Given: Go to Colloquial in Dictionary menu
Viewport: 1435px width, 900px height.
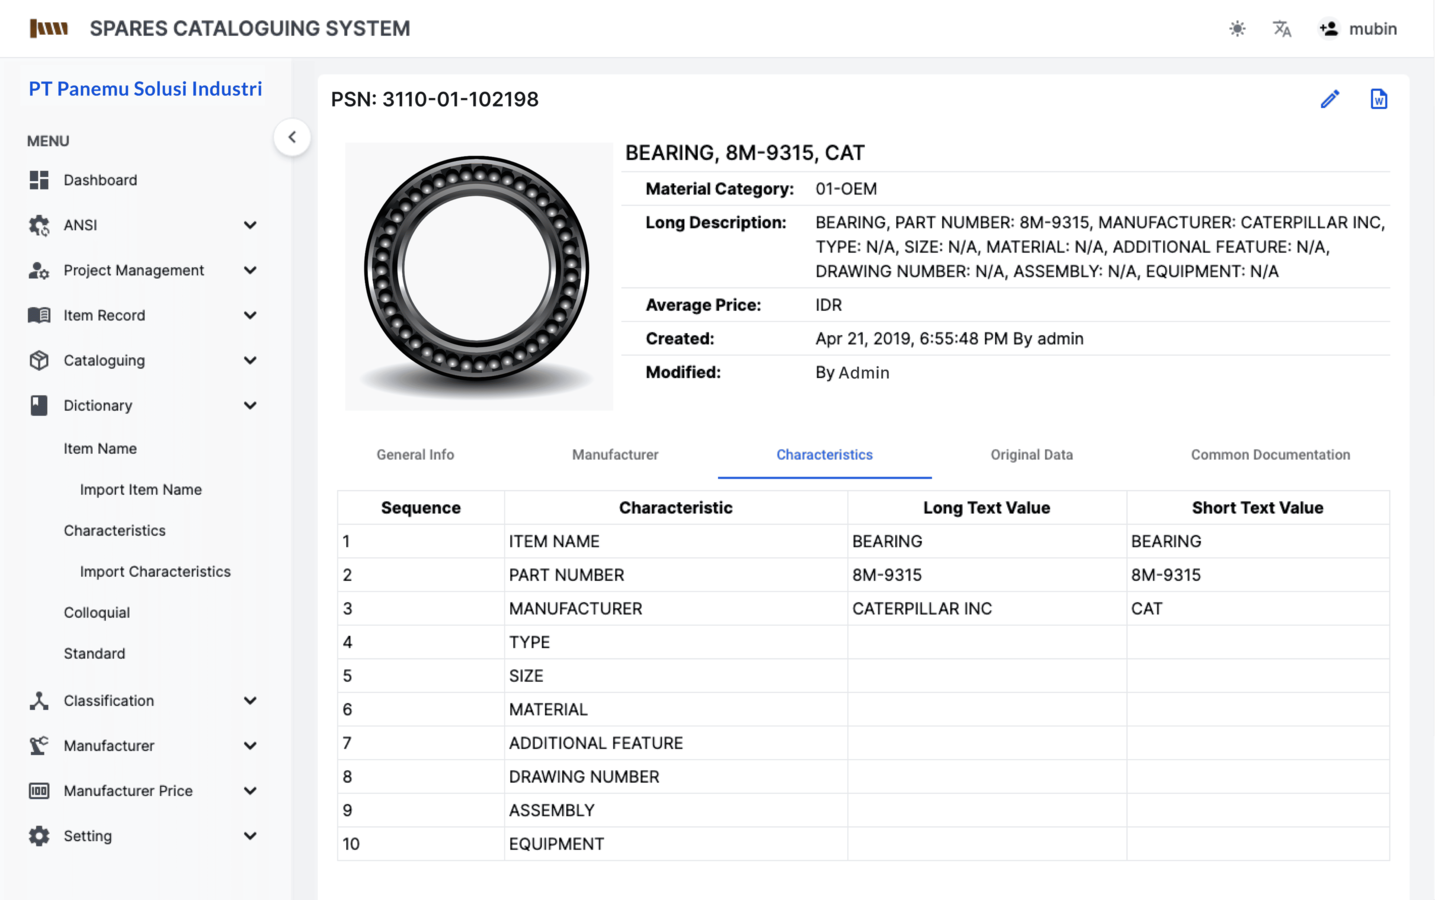Looking at the screenshot, I should click(x=97, y=613).
